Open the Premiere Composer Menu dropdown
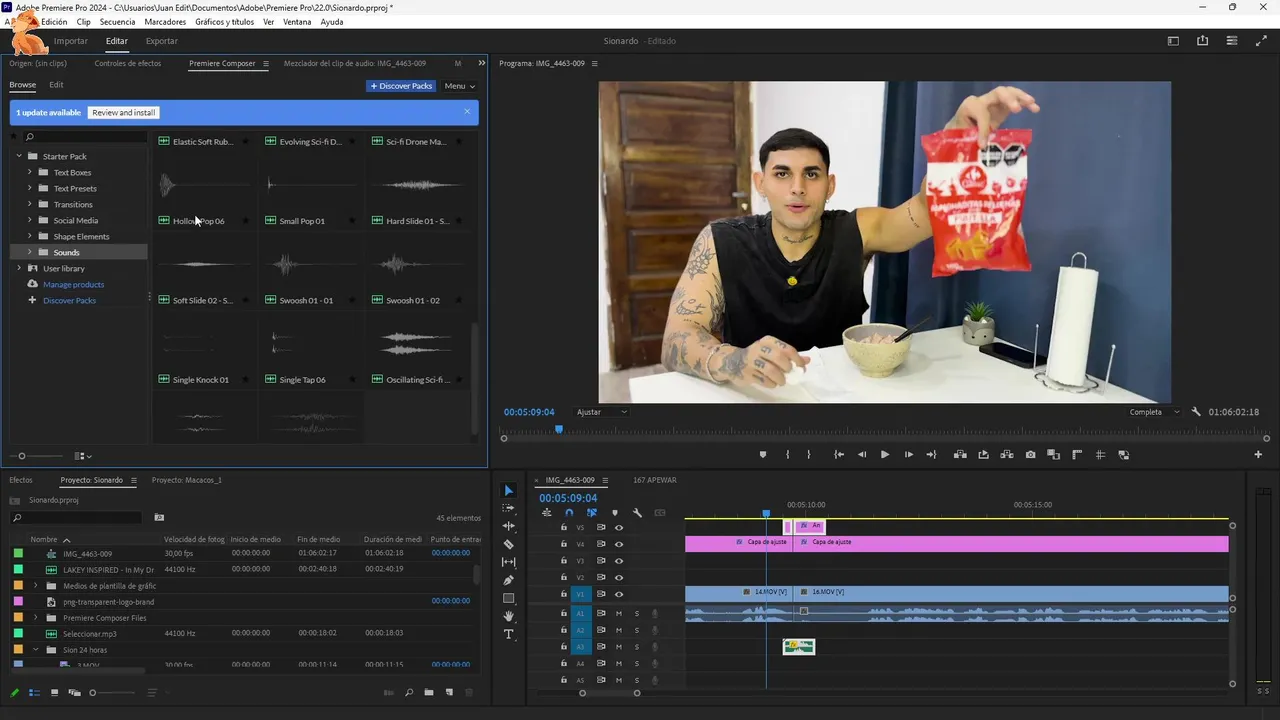Viewport: 1280px width, 720px height. pyautogui.click(x=460, y=86)
